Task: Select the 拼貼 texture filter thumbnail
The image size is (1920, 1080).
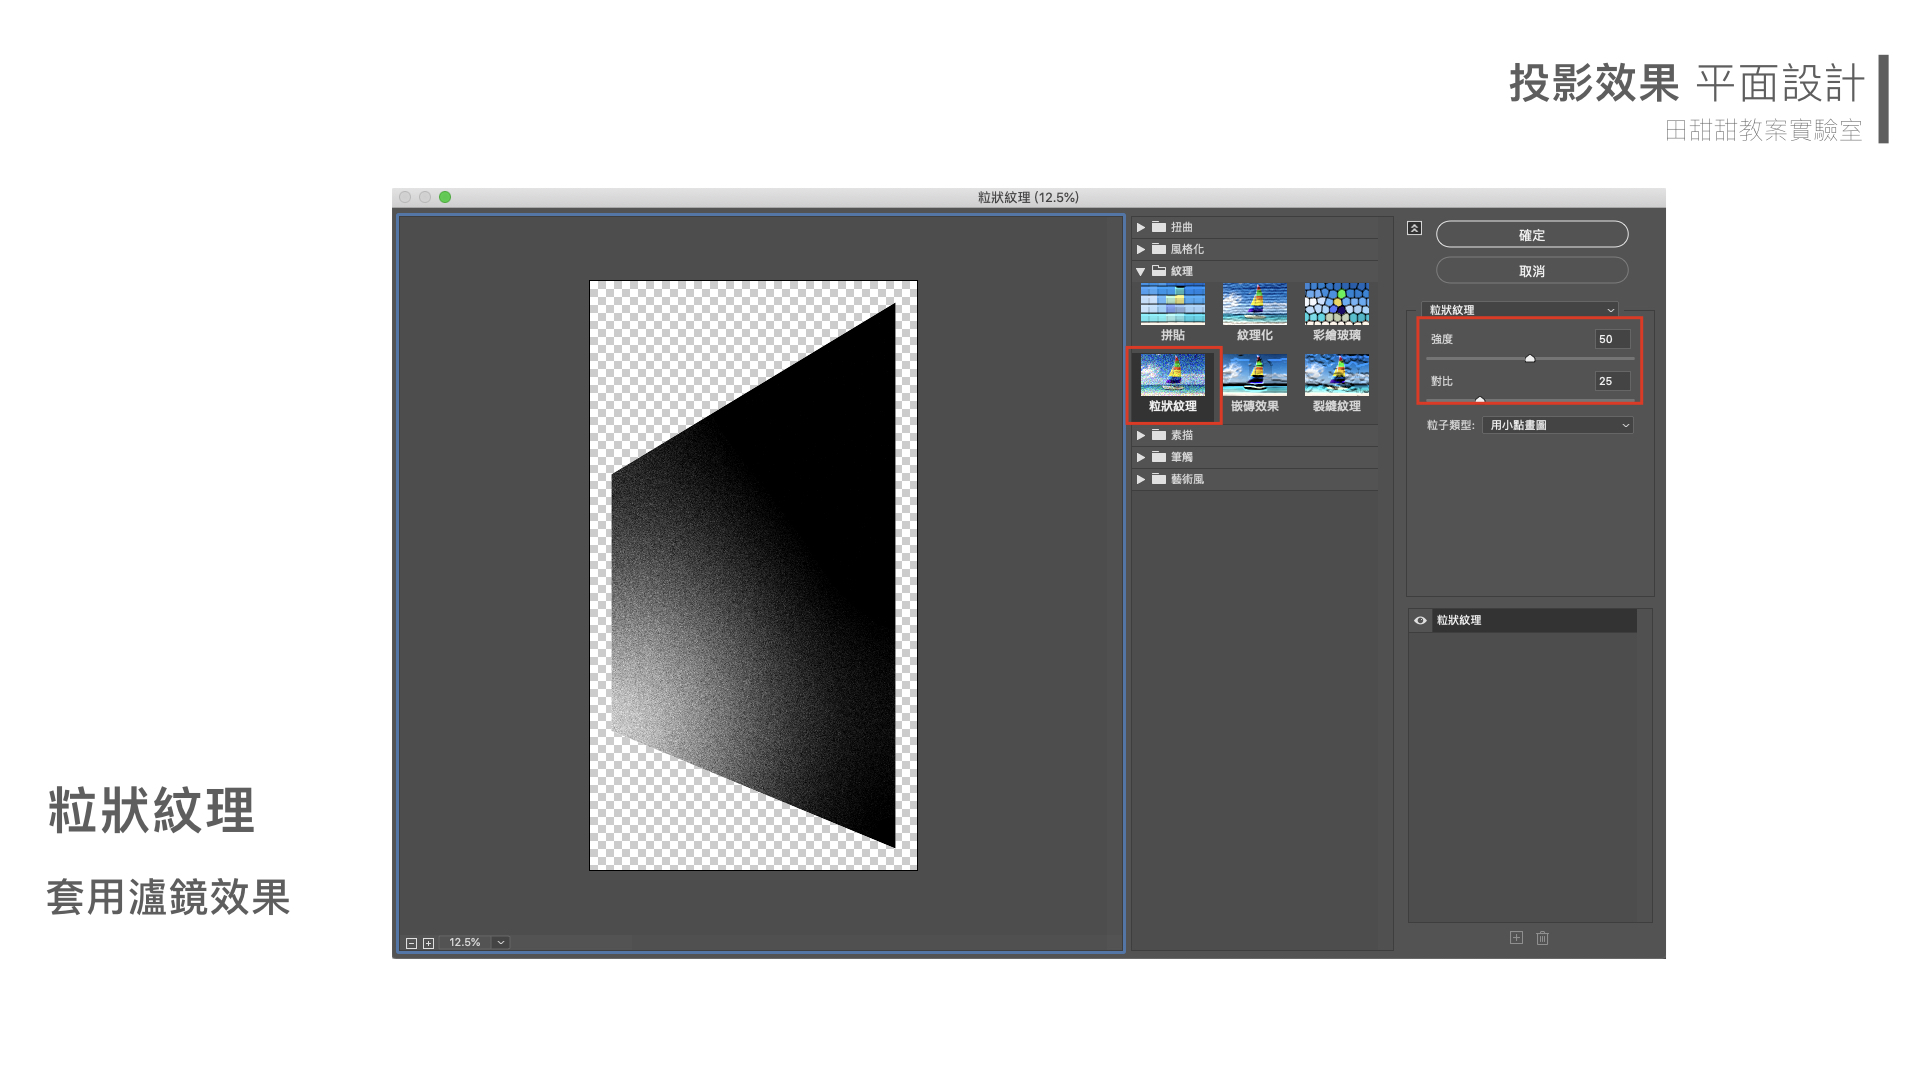Action: coord(1172,304)
